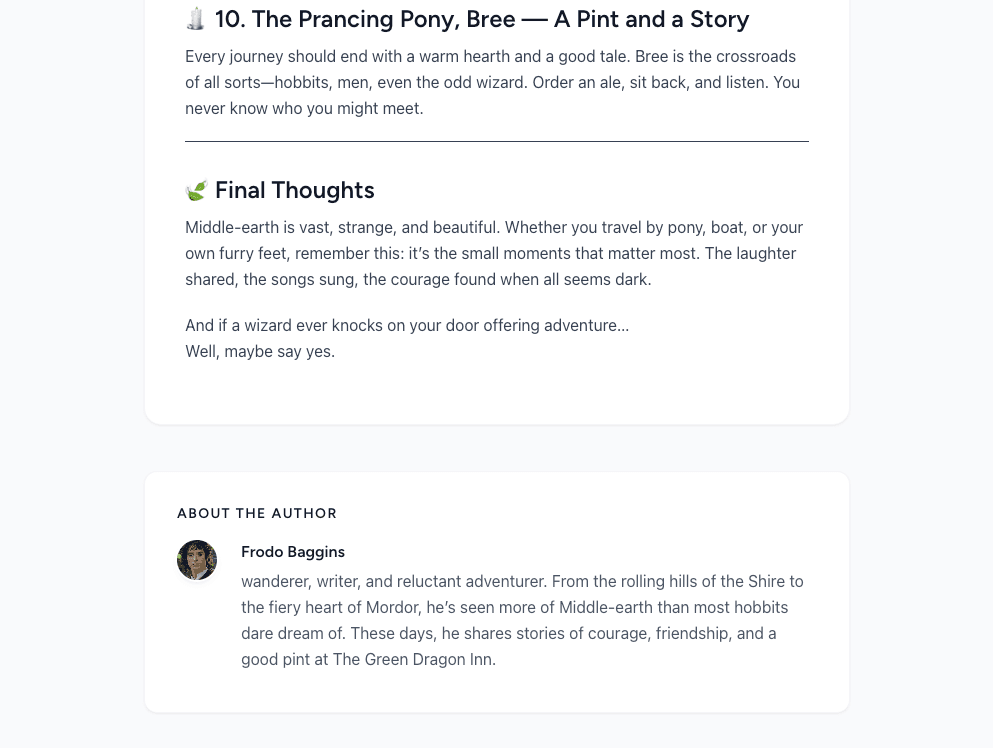Click the 'ABOUT THE AUTHOR' label
The image size is (993, 748).
click(x=257, y=513)
